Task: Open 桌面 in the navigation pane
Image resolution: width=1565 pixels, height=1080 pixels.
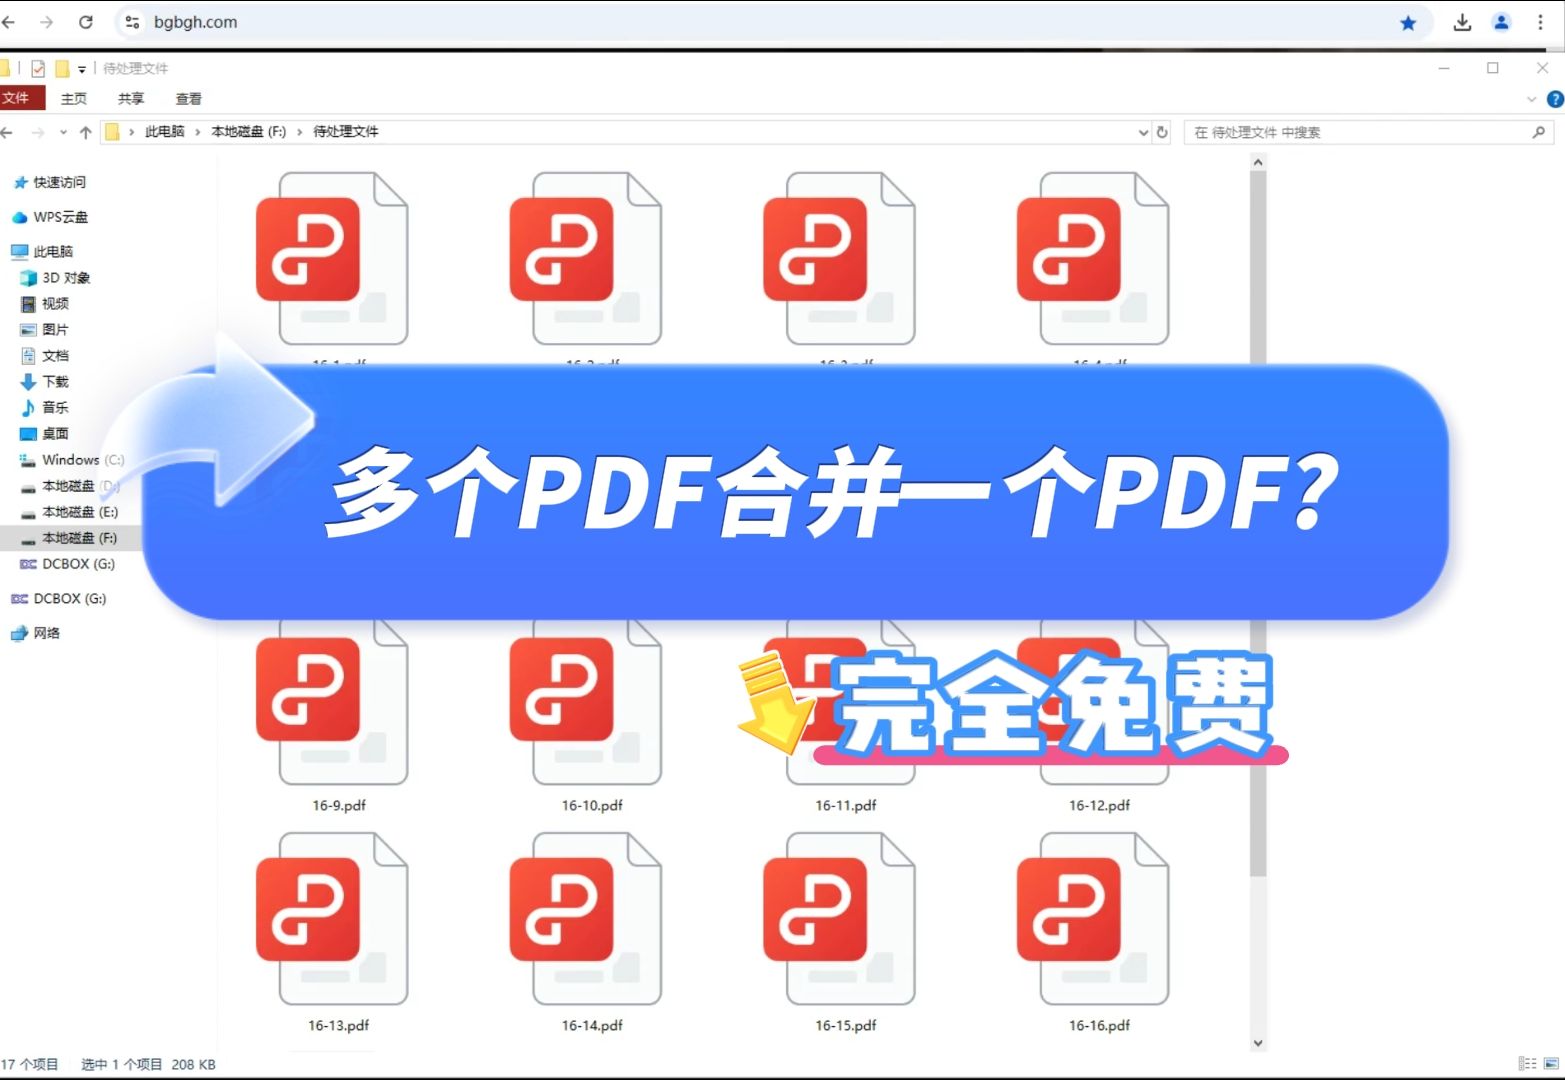Action: pyautogui.click(x=45, y=434)
